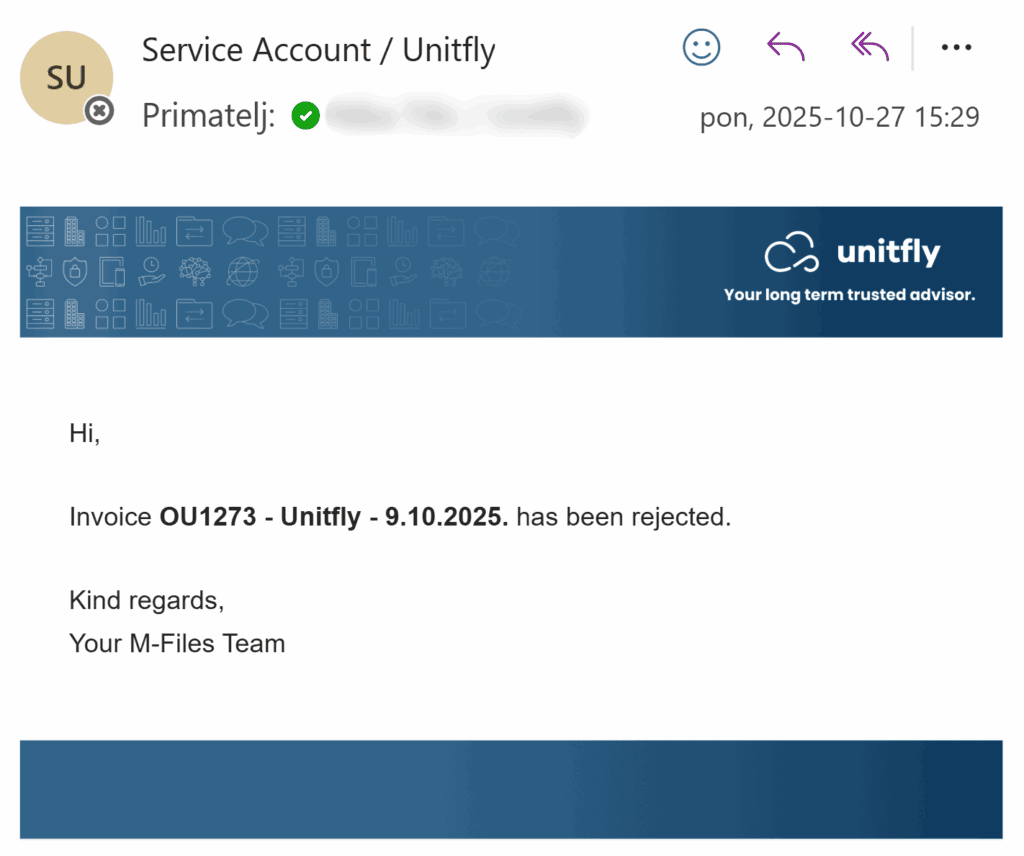Click the Unitfly cloud logo icon
This screenshot has height=856, width=1024.
(792, 253)
